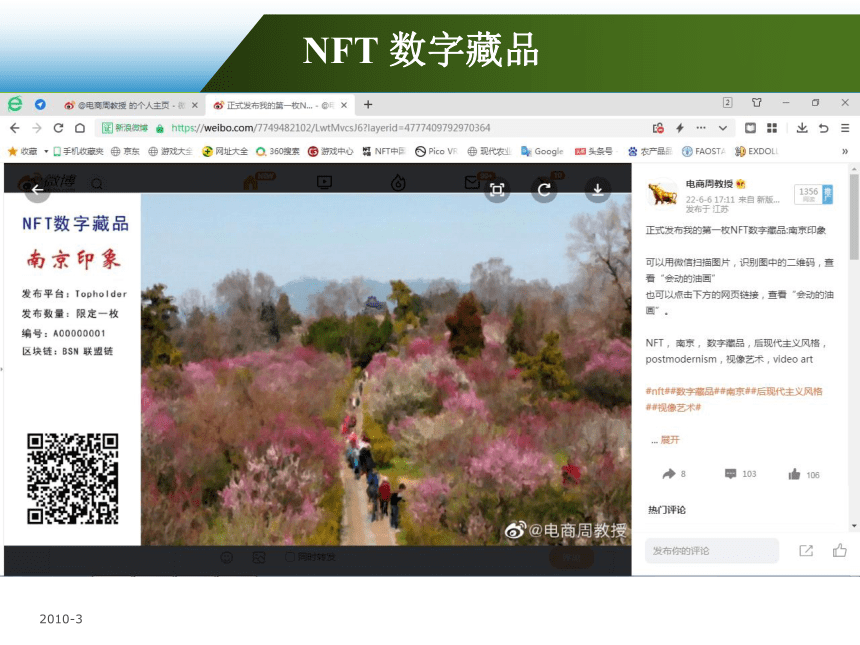Click the ##视像艺术# hashtag
Viewport: 860px width, 645px height.
[673, 407]
